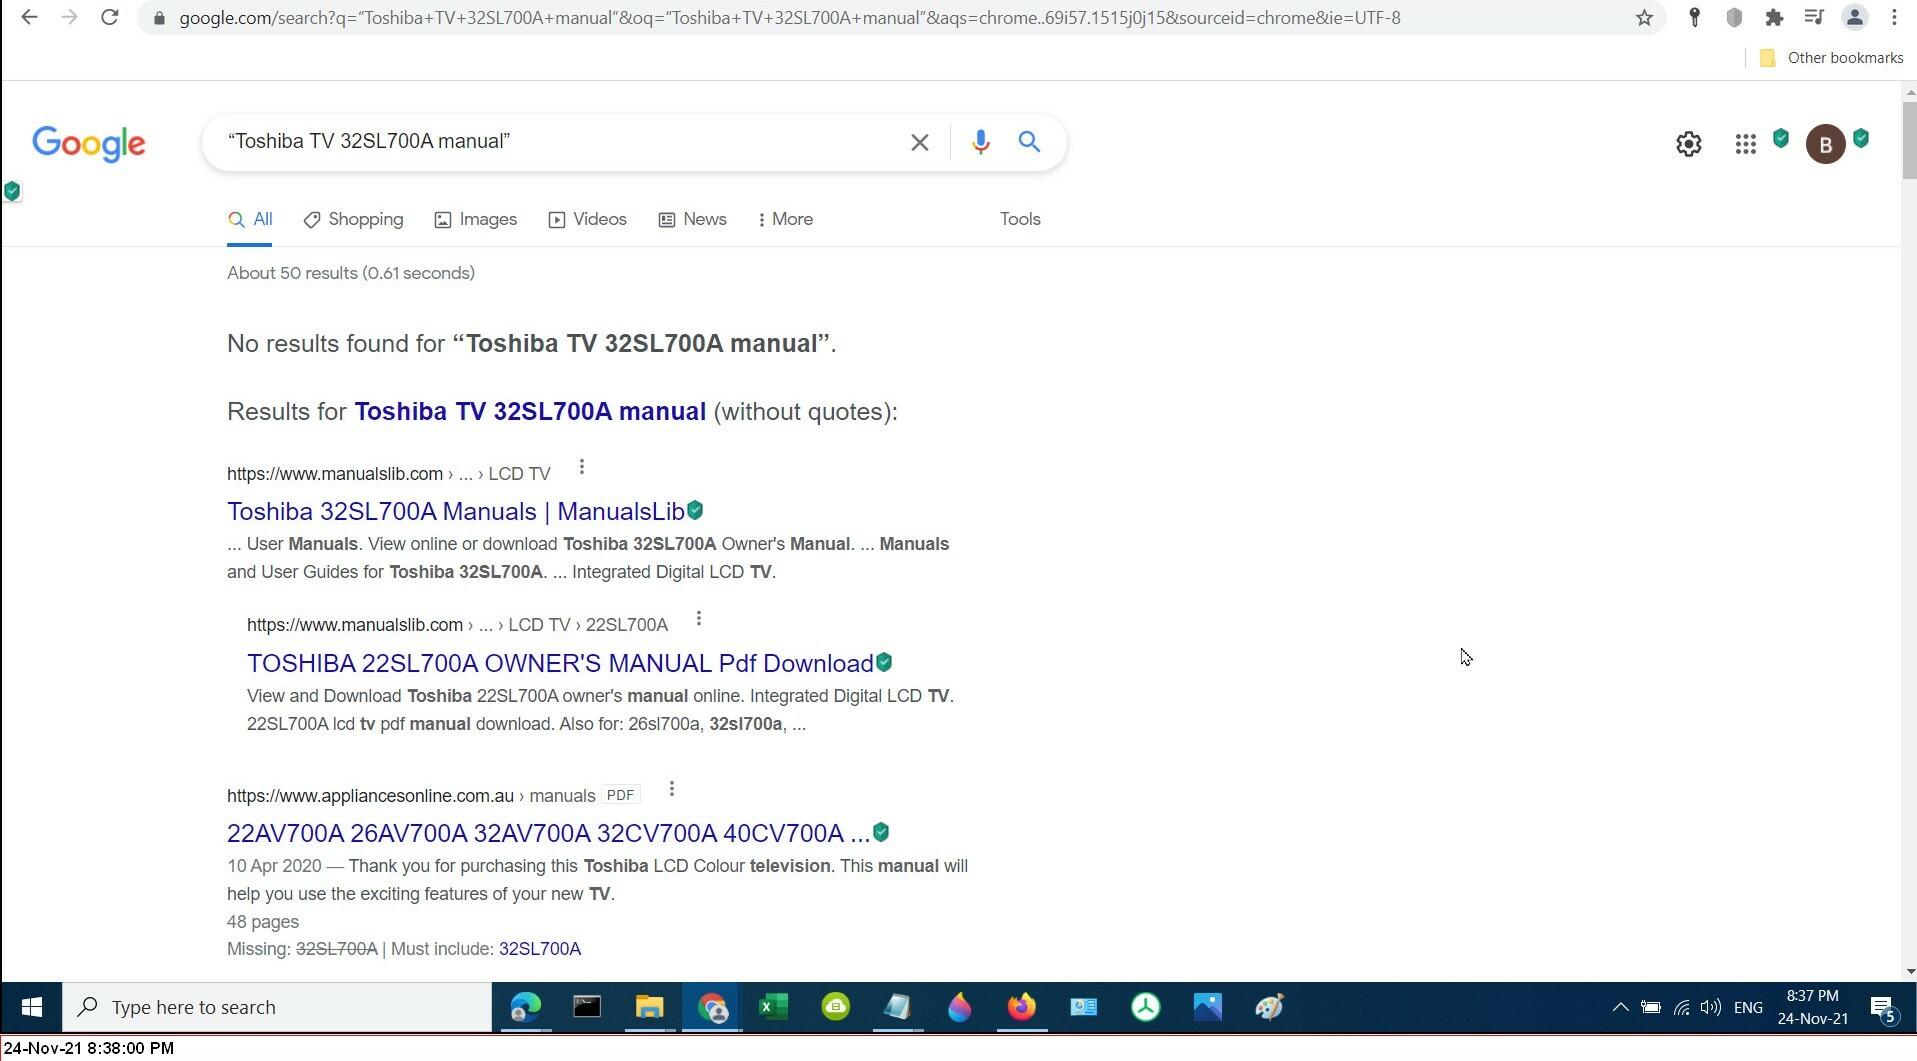Open Chrome profile avatar
1917x1061 pixels.
click(1854, 17)
